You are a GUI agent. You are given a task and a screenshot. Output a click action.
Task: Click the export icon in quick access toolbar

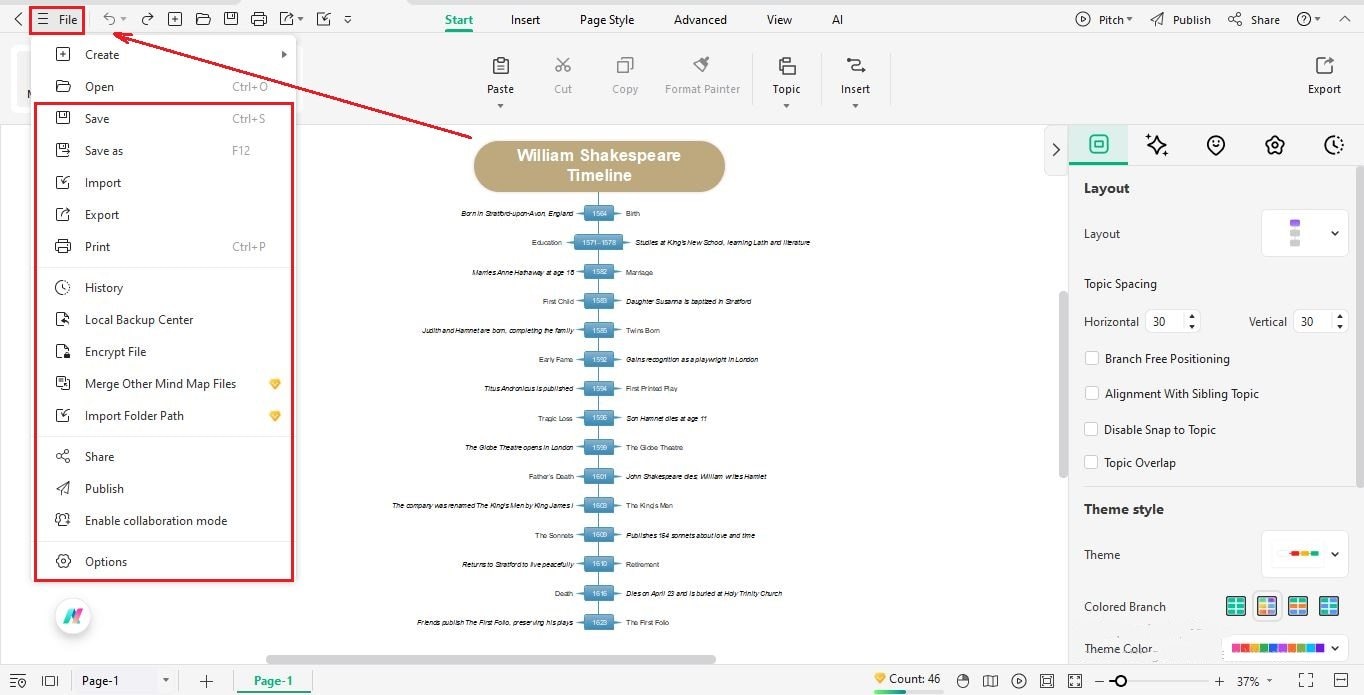tap(287, 19)
